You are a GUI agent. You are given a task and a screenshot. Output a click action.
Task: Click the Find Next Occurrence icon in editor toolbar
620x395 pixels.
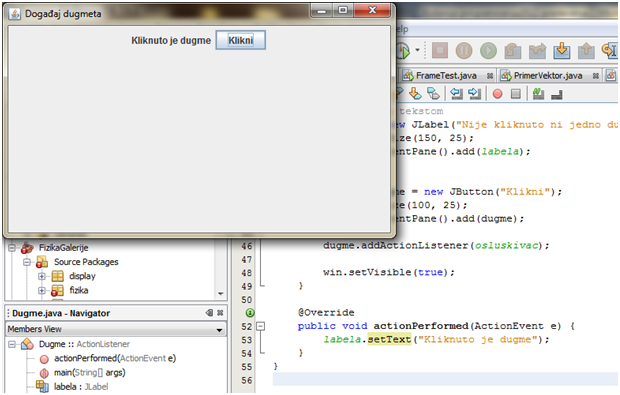(416, 94)
